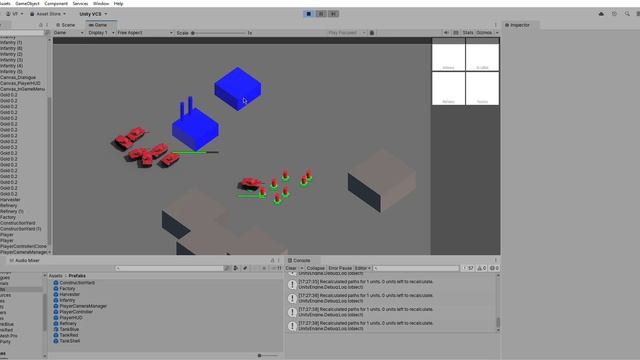Image resolution: width=640 pixels, height=360 pixels.
Task: Toggle error messages counter in Console
Action: 494,268
